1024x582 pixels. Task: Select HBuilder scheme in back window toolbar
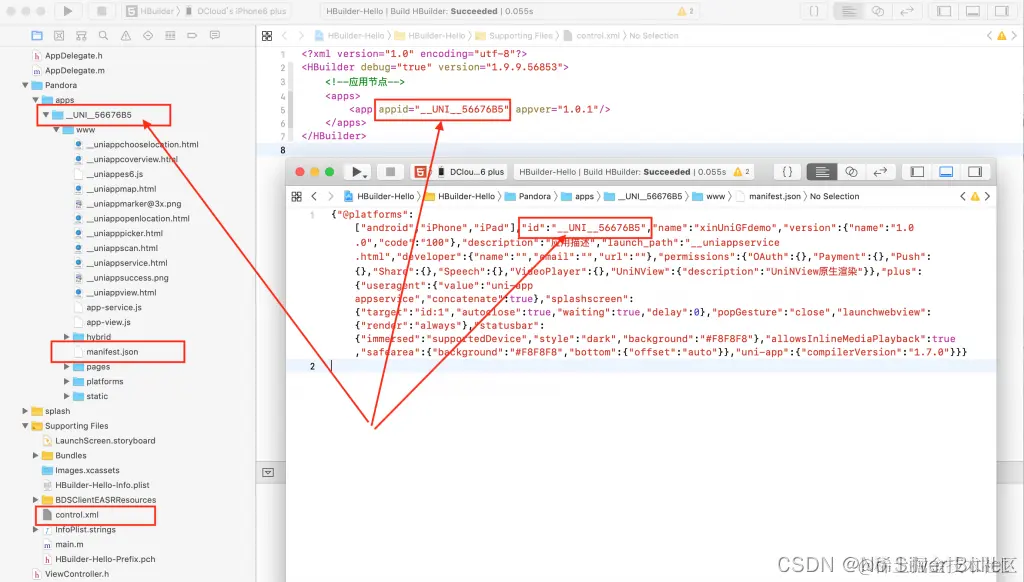point(151,11)
